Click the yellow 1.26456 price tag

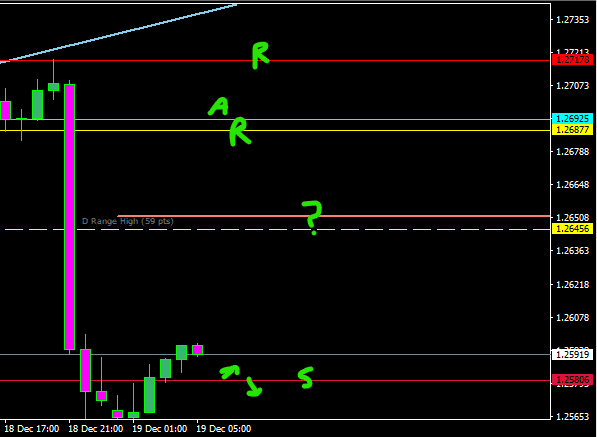tap(572, 229)
